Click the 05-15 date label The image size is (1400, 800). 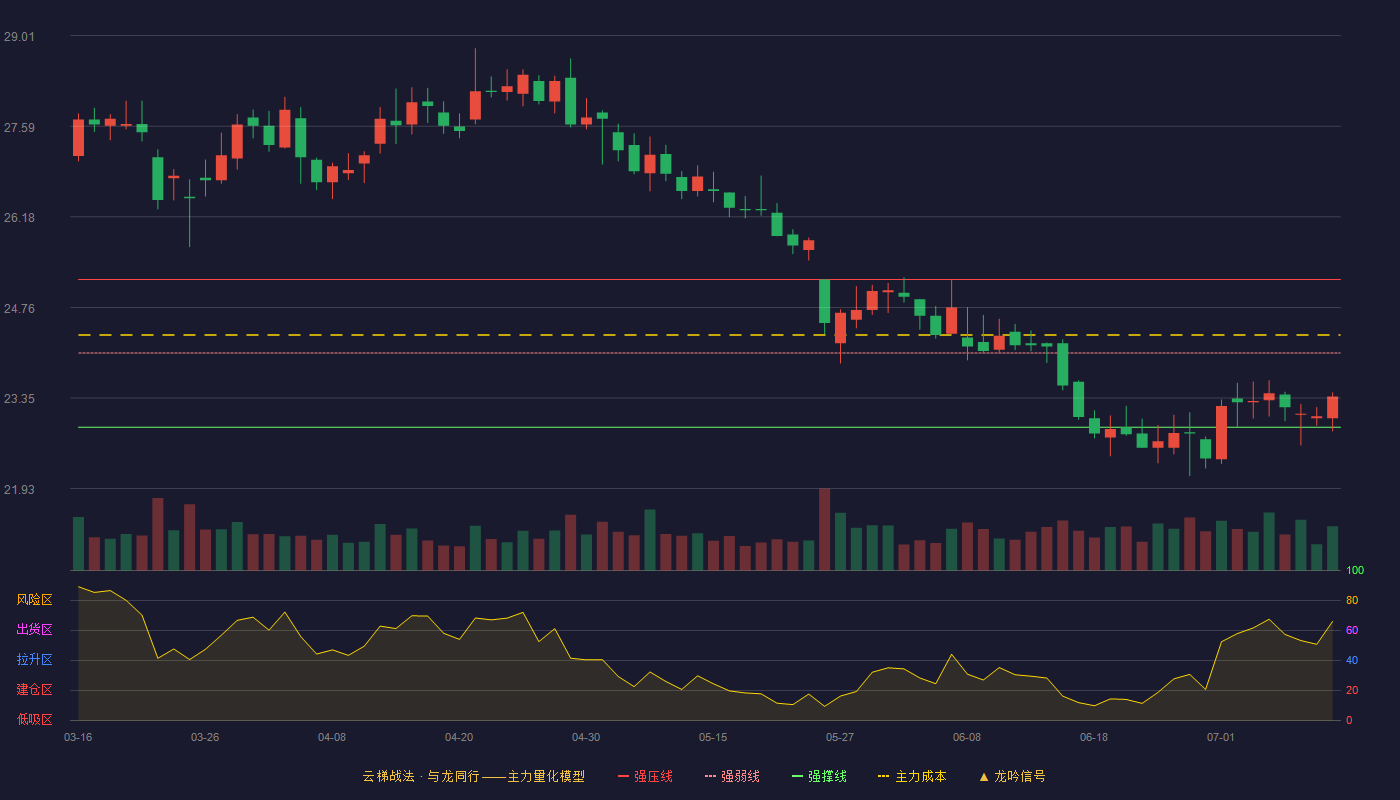713,737
